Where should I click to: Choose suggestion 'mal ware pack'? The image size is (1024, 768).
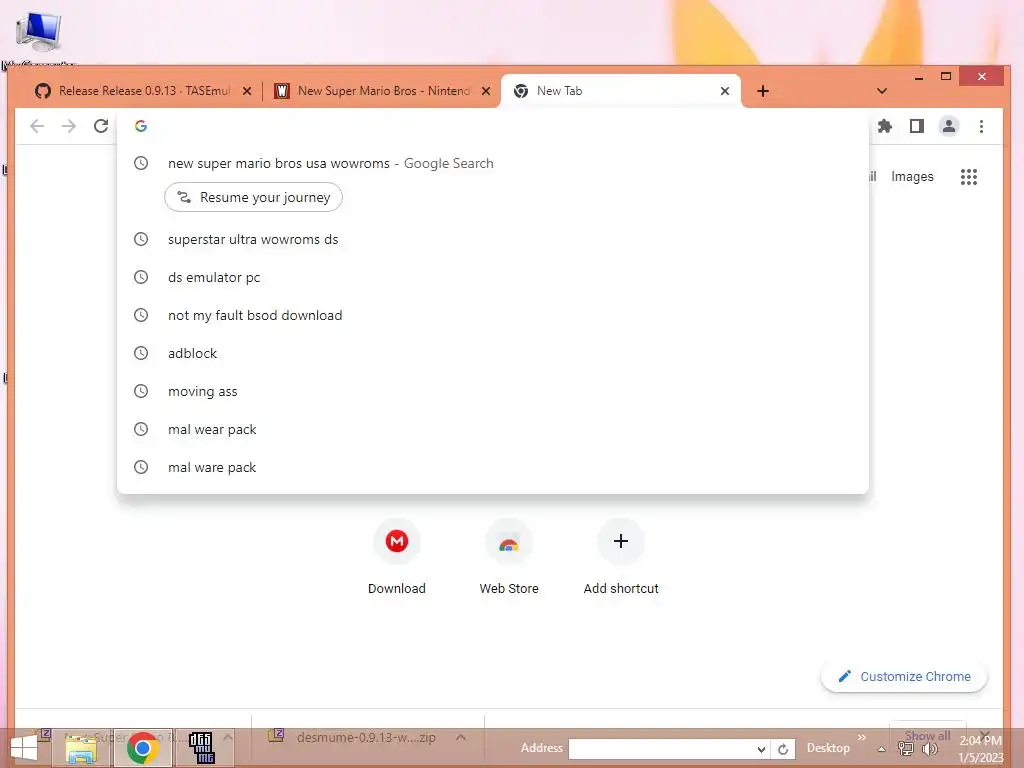click(492, 467)
